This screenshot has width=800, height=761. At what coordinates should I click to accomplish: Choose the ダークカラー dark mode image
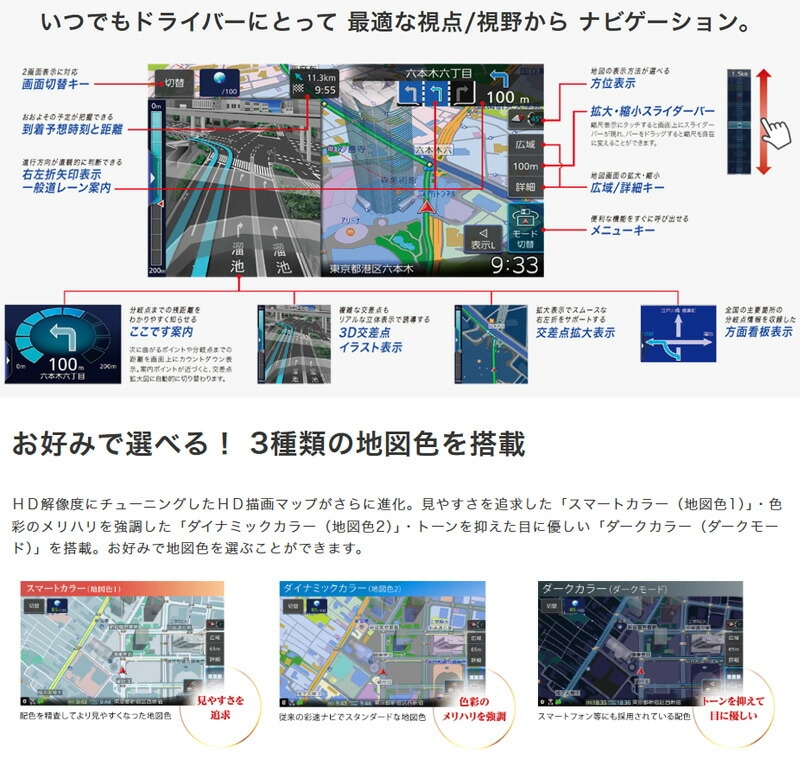[640, 645]
